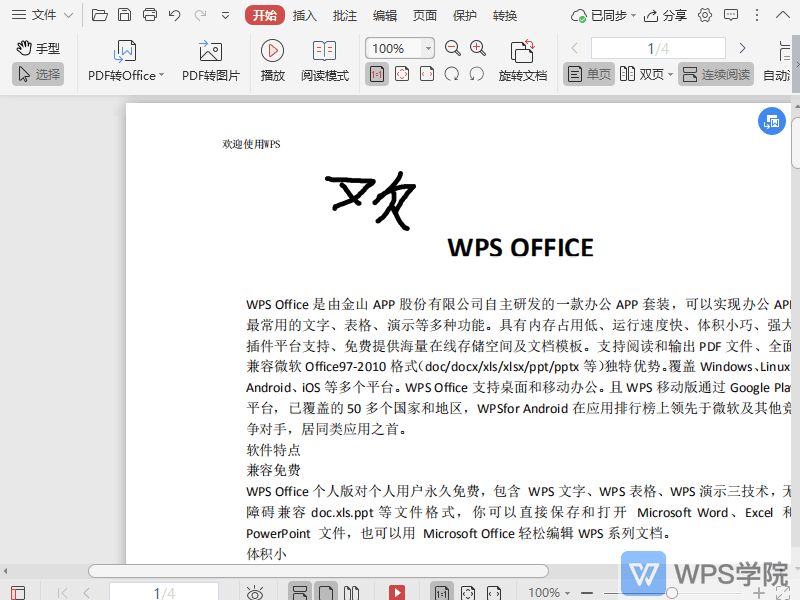Choose the 双页 double page view
The image size is (800, 600).
click(641, 74)
